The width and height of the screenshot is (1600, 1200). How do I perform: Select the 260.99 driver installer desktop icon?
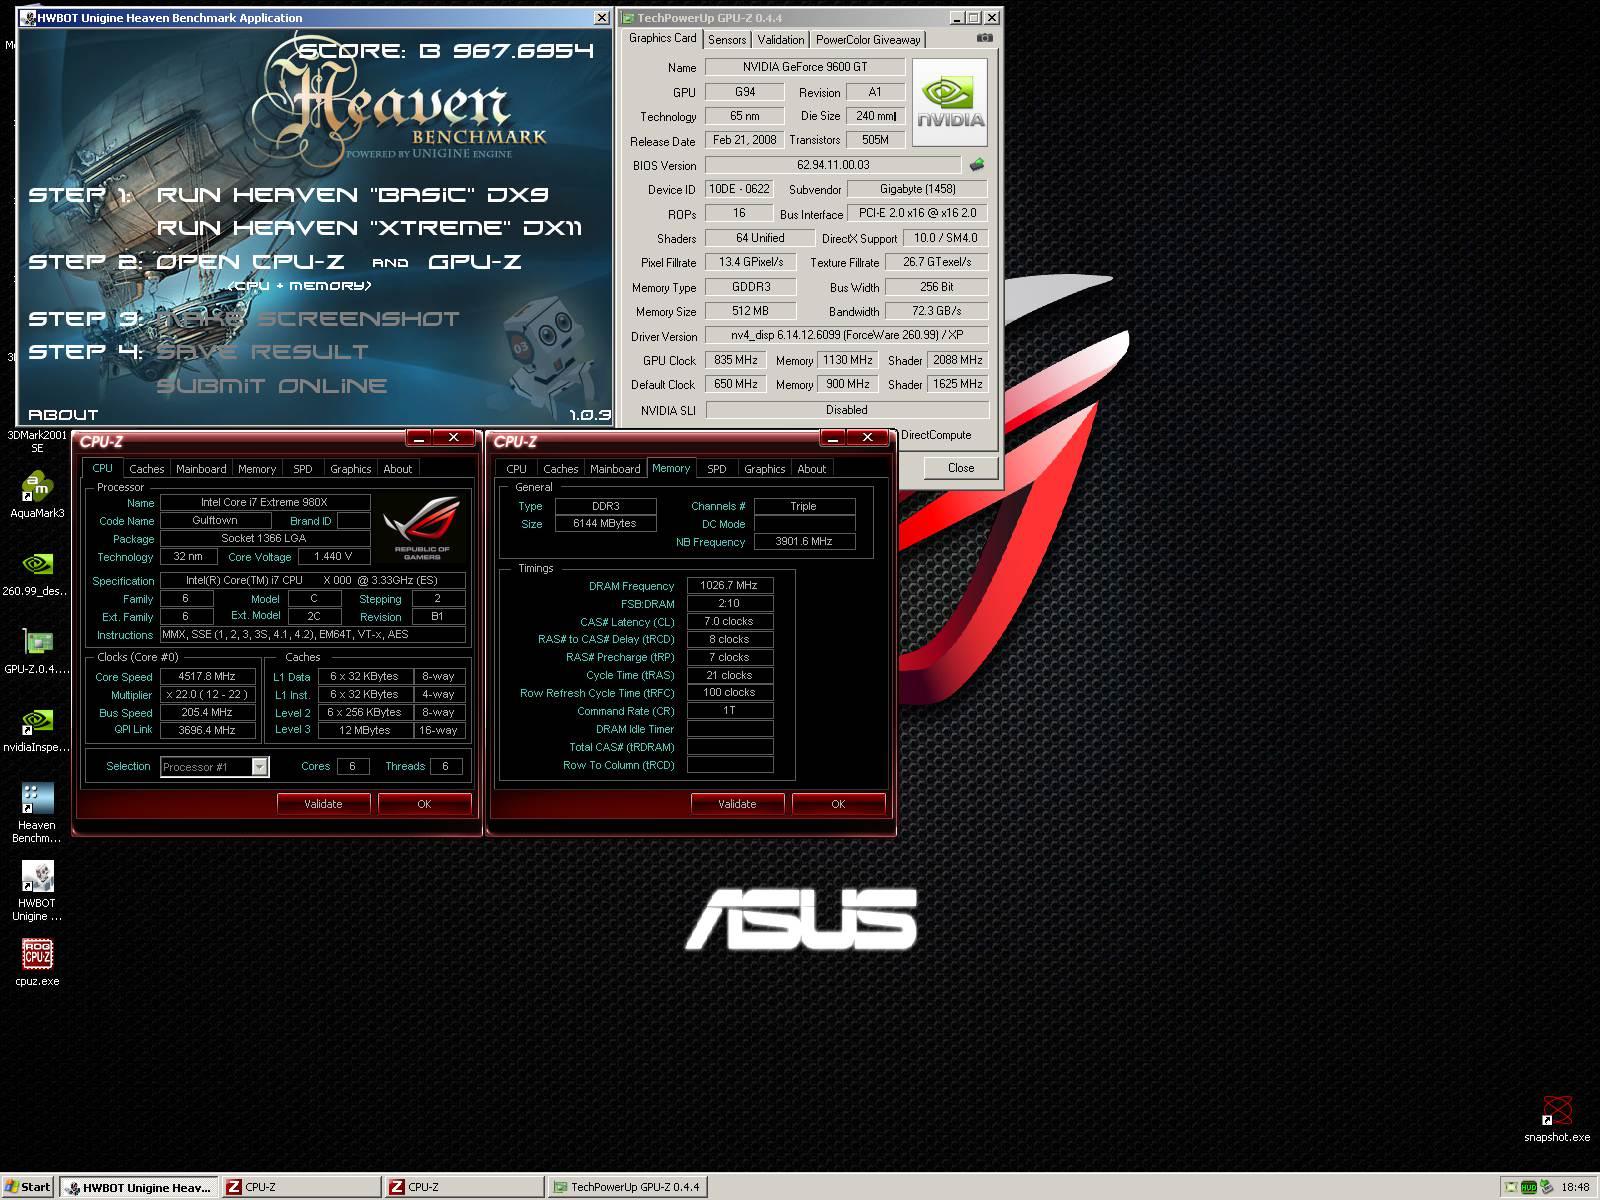coord(37,574)
